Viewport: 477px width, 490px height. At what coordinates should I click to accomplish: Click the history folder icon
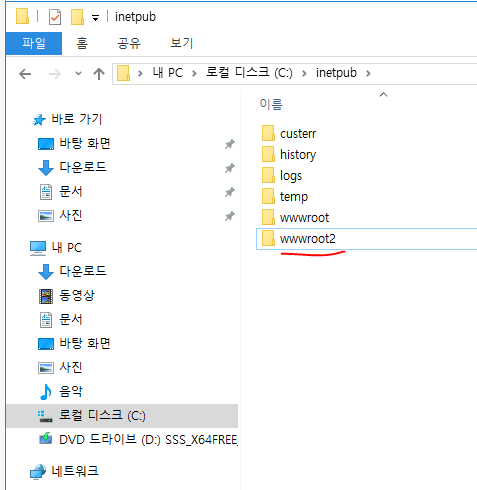(268, 154)
